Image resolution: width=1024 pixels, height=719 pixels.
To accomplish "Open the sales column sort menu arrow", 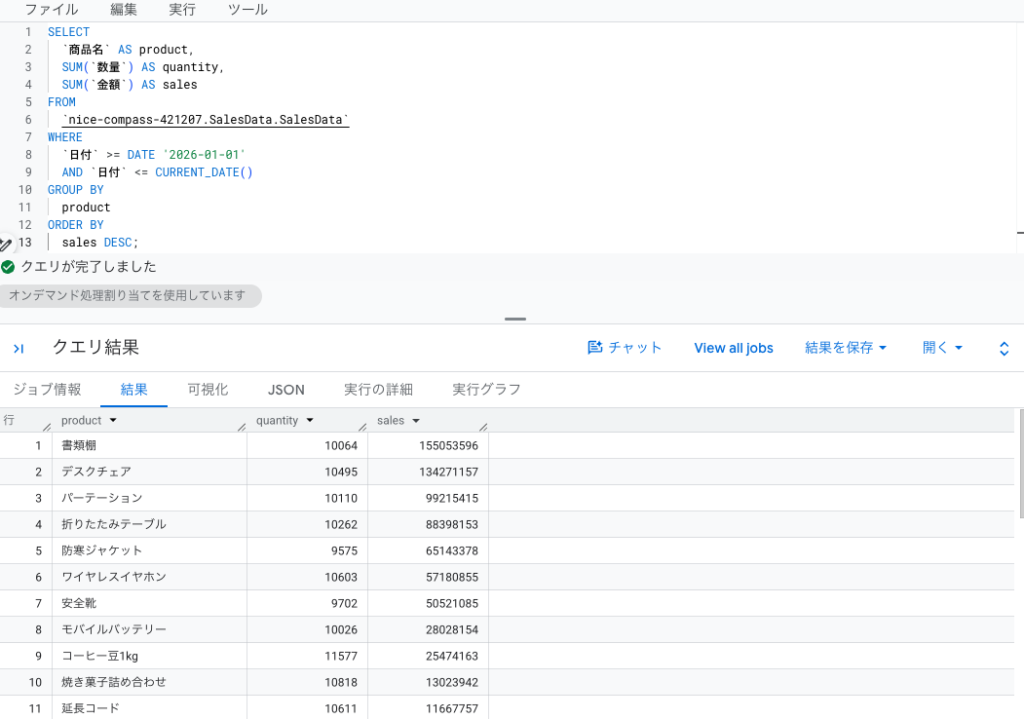I will click(416, 421).
